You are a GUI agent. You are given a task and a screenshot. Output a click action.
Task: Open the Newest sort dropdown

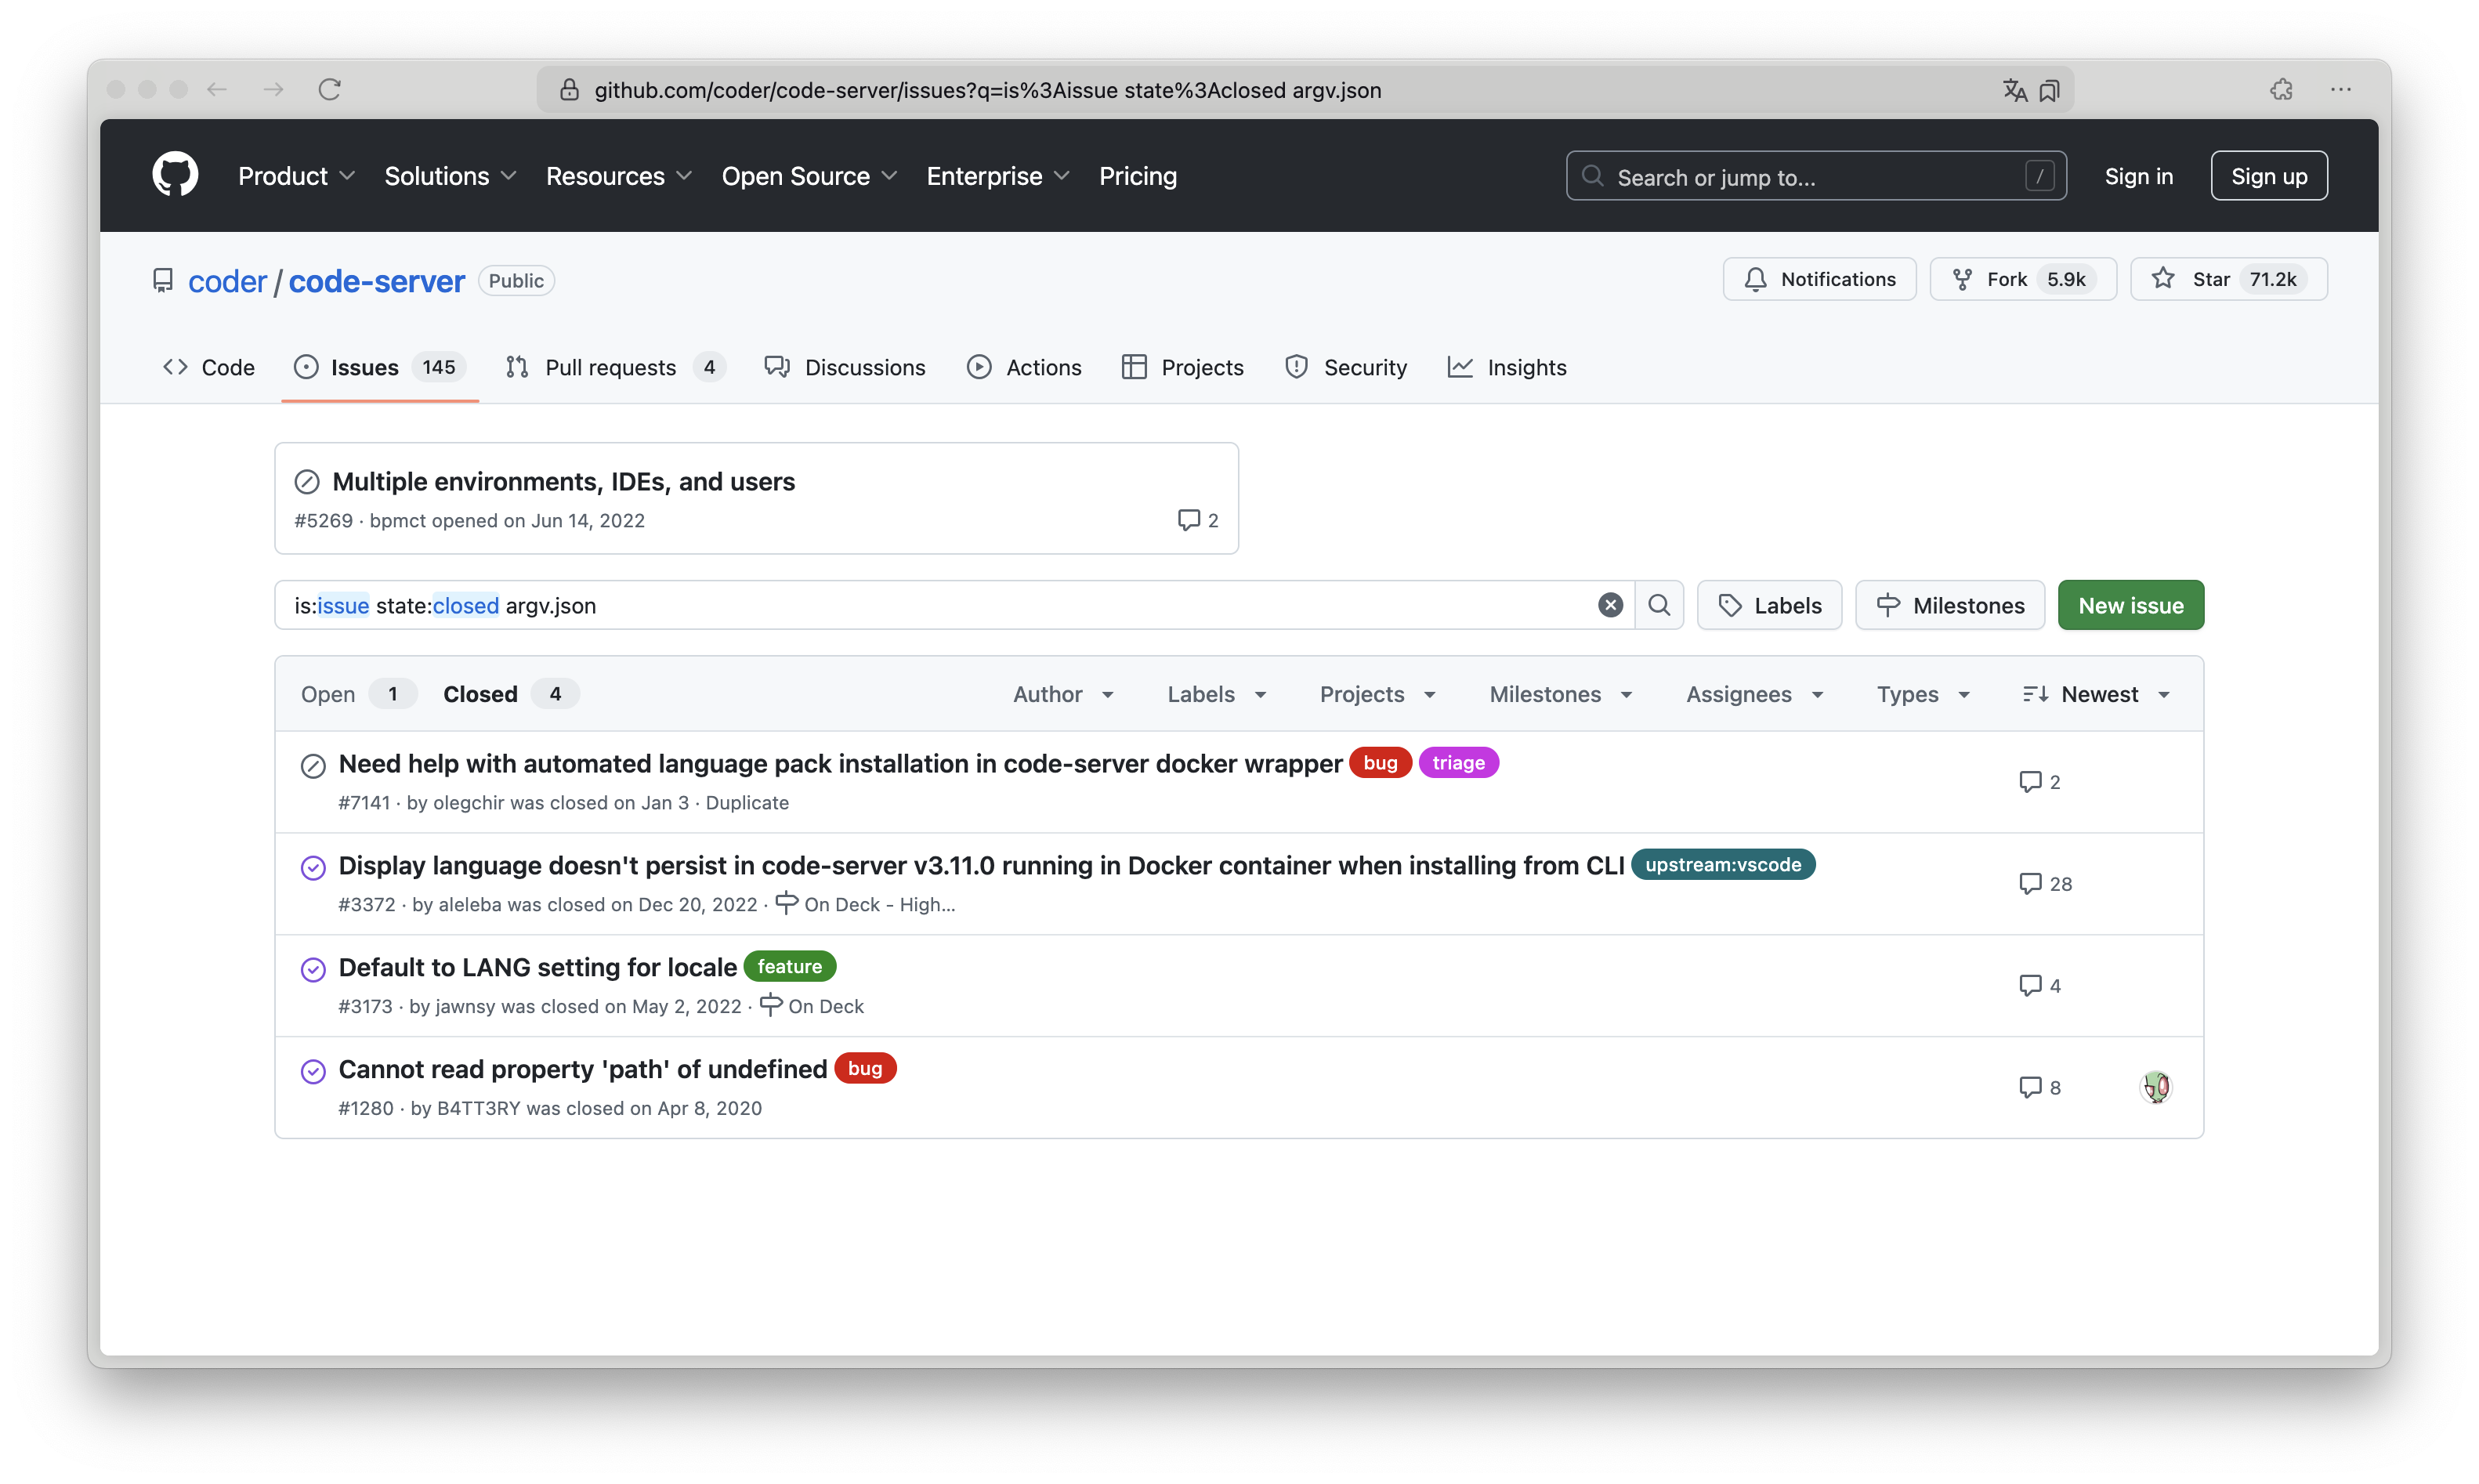coord(2096,694)
